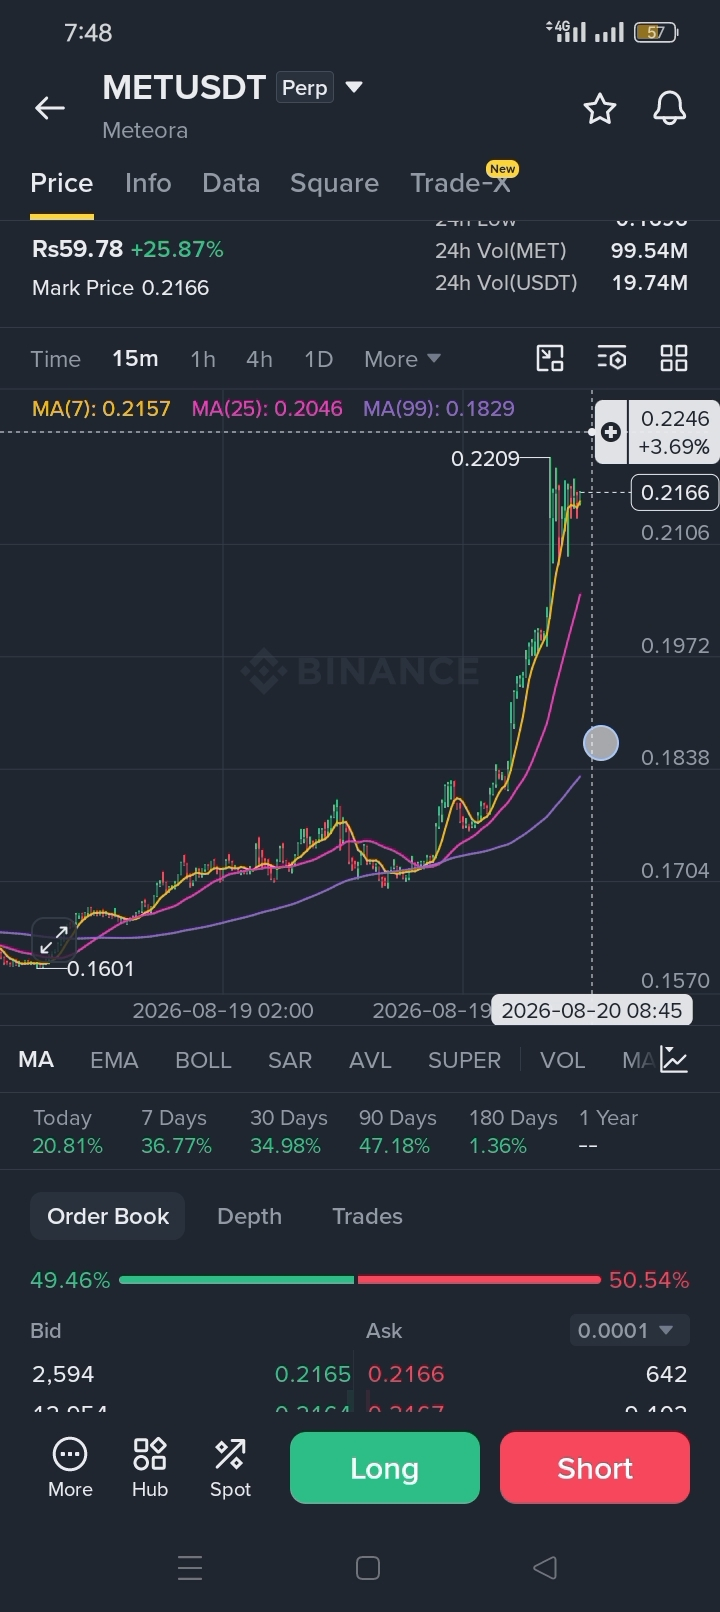Image resolution: width=720 pixels, height=1612 pixels.
Task: Toggle the VOL indicator
Action: tap(562, 1060)
